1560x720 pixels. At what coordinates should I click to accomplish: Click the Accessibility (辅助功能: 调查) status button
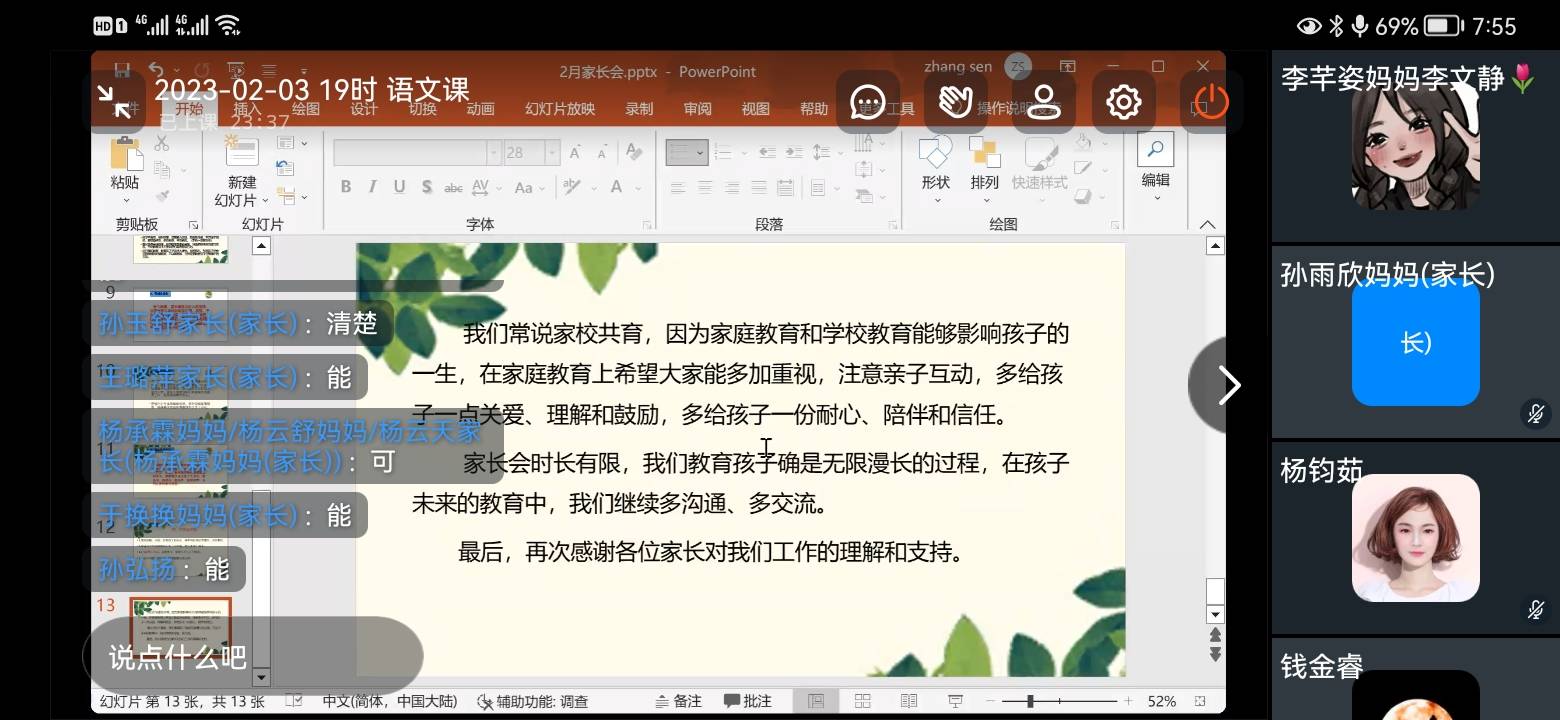(x=533, y=701)
